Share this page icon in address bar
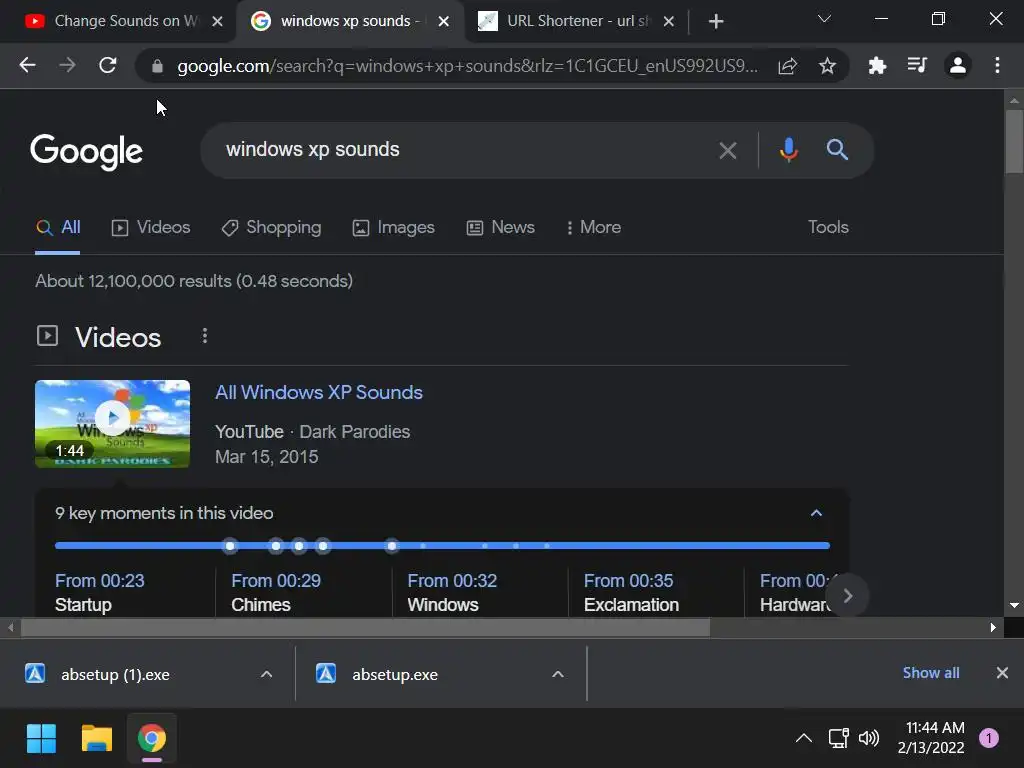 [788, 65]
